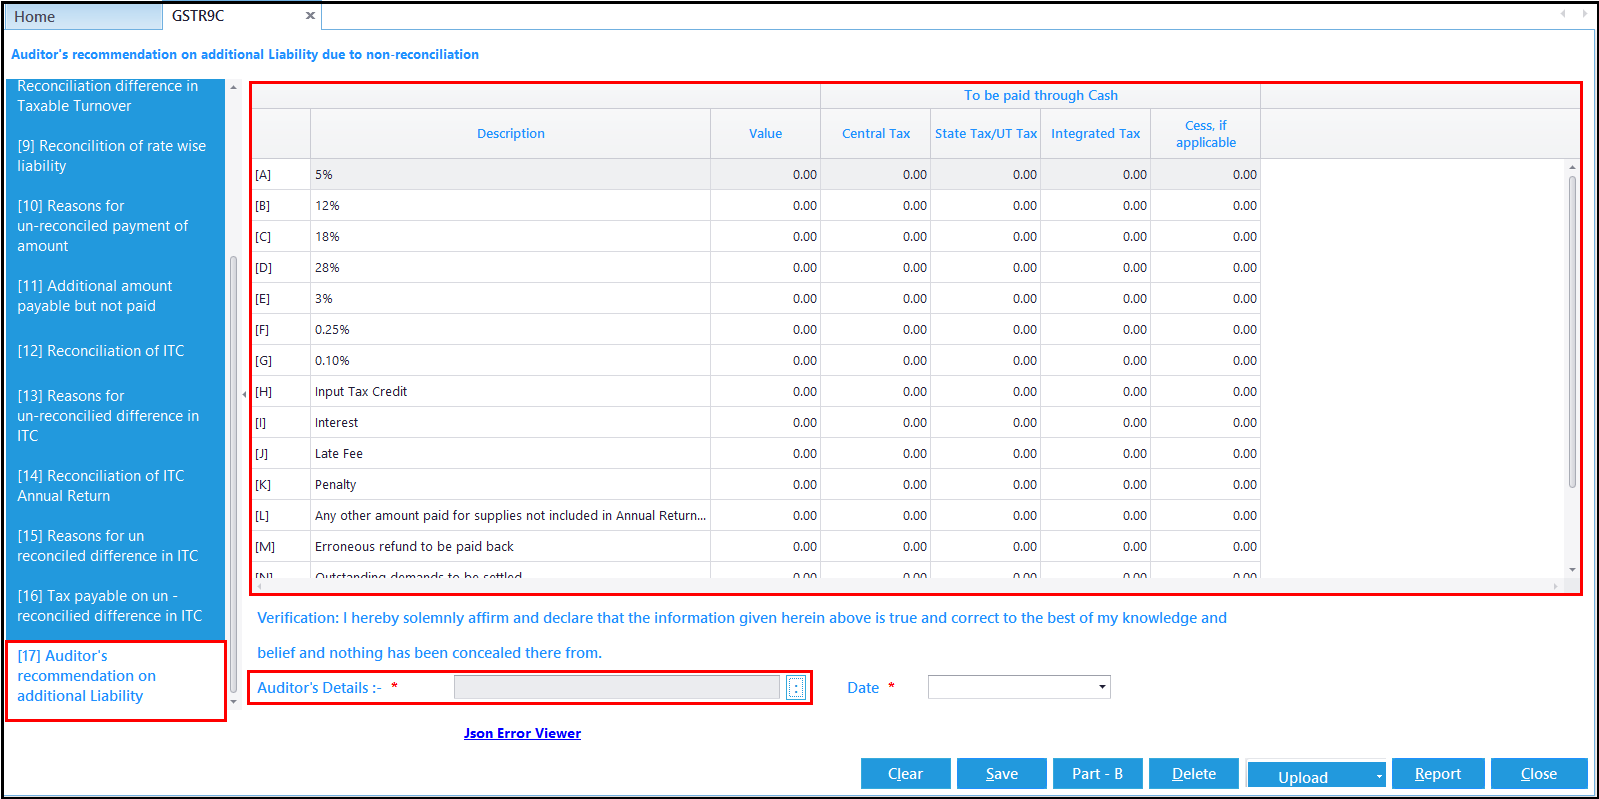Select the 12% description row
Screen dimensions: 1599x799
coord(511,206)
